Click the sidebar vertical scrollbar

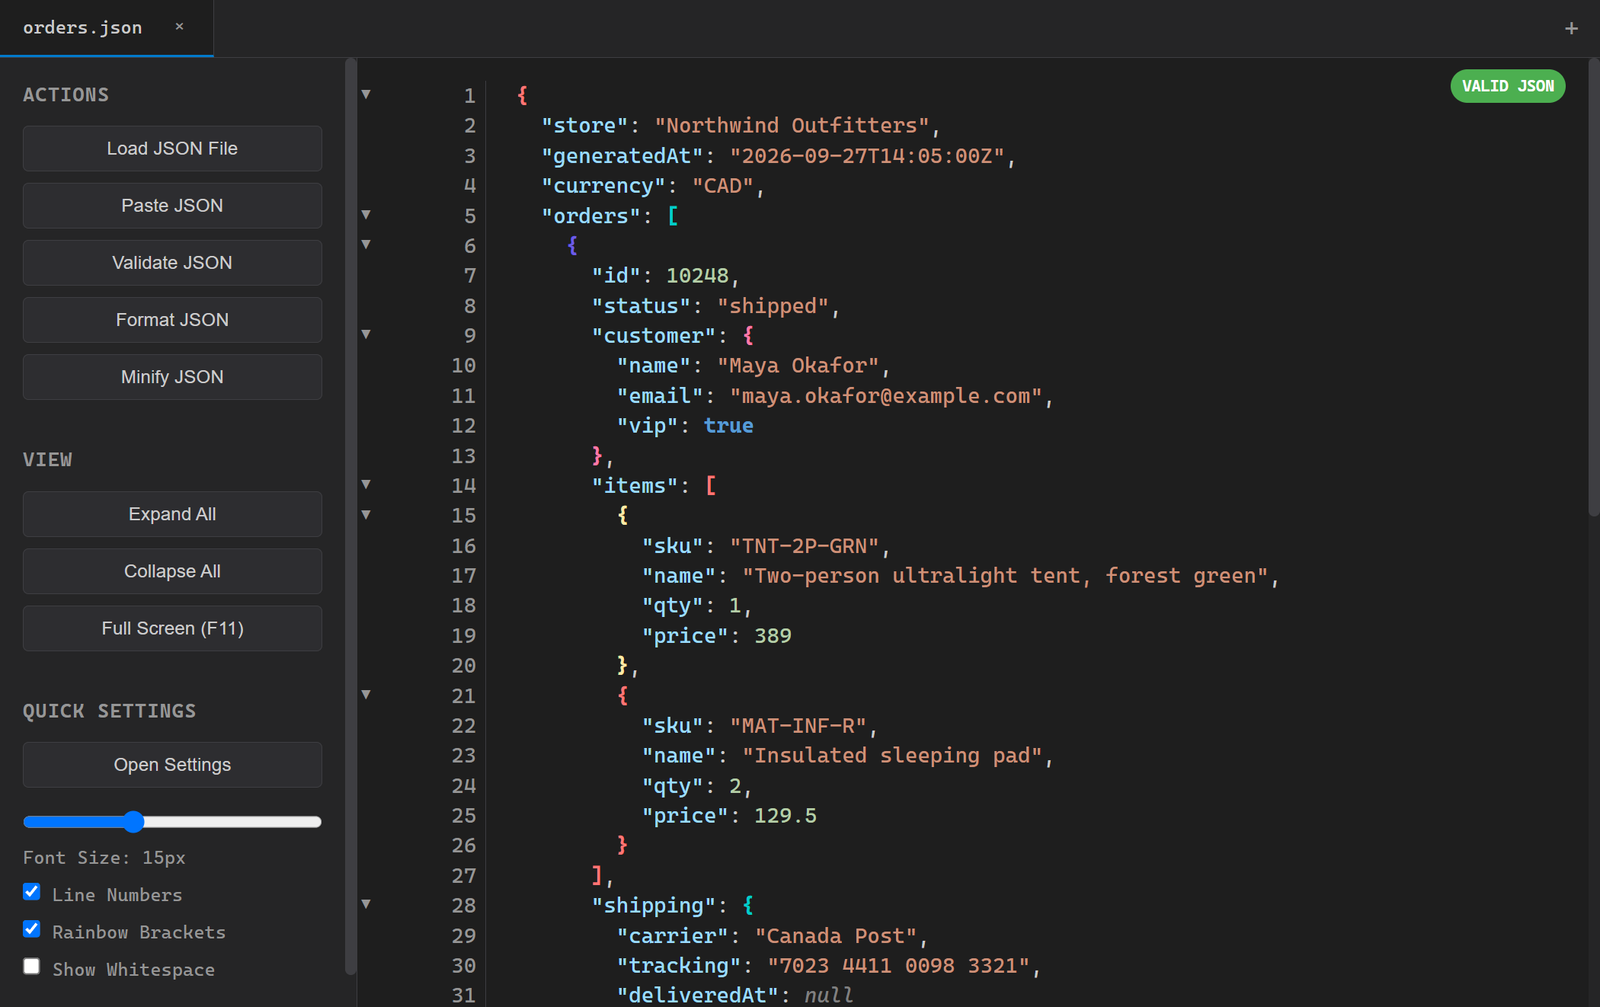click(x=350, y=516)
